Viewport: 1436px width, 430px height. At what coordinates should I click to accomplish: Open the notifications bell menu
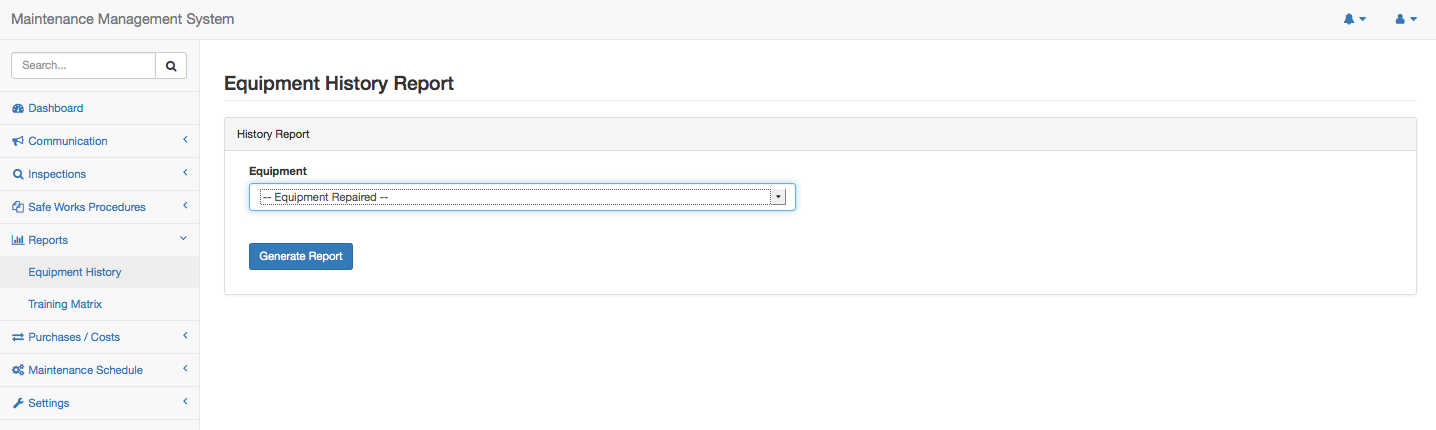coord(1354,20)
